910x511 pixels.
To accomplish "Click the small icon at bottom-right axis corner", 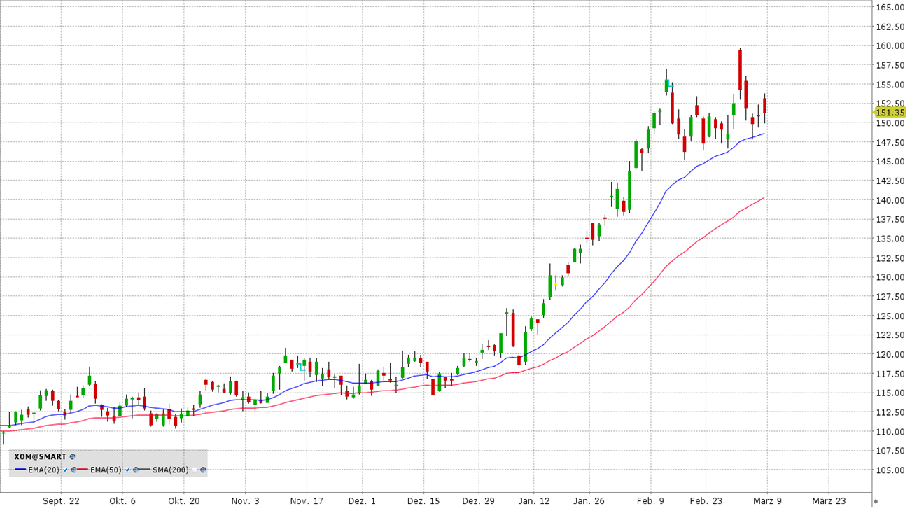I will [876, 499].
